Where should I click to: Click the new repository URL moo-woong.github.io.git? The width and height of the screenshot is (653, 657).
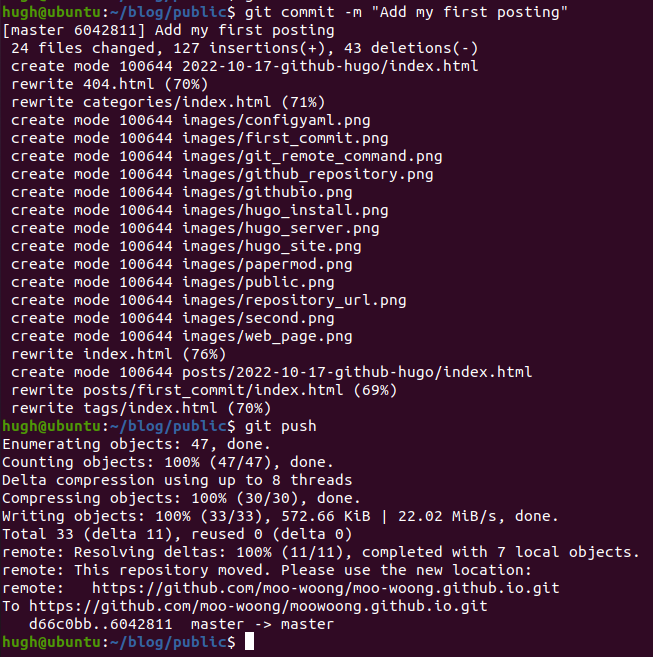pos(326,588)
